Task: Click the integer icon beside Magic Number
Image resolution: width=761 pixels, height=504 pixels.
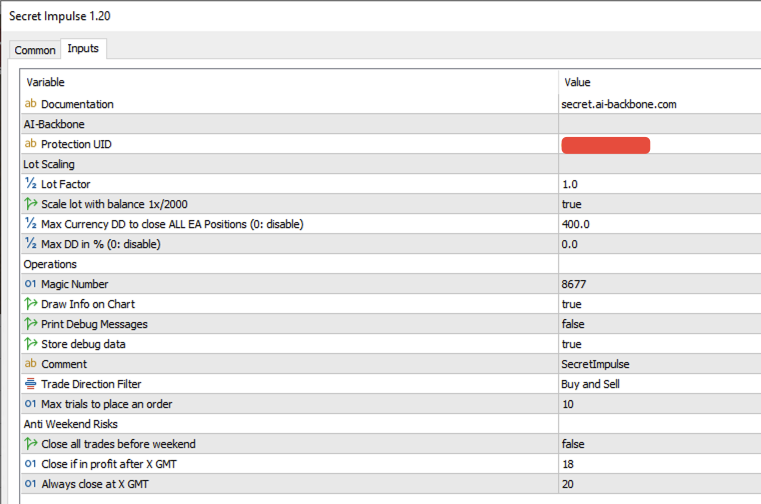Action: 30,284
